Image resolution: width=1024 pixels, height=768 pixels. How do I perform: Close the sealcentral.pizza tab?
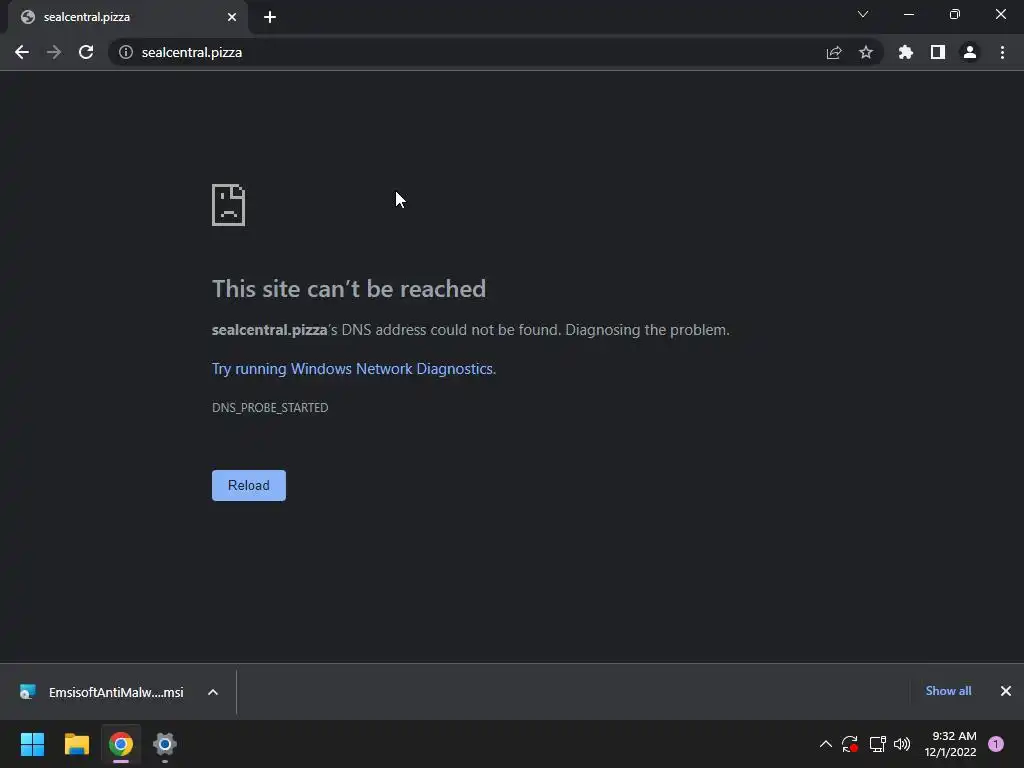point(231,17)
